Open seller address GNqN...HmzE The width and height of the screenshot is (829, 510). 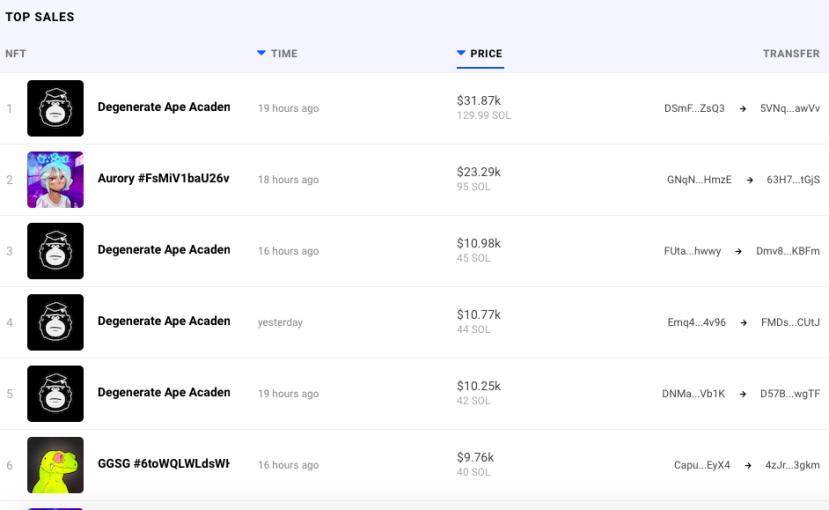(x=699, y=180)
